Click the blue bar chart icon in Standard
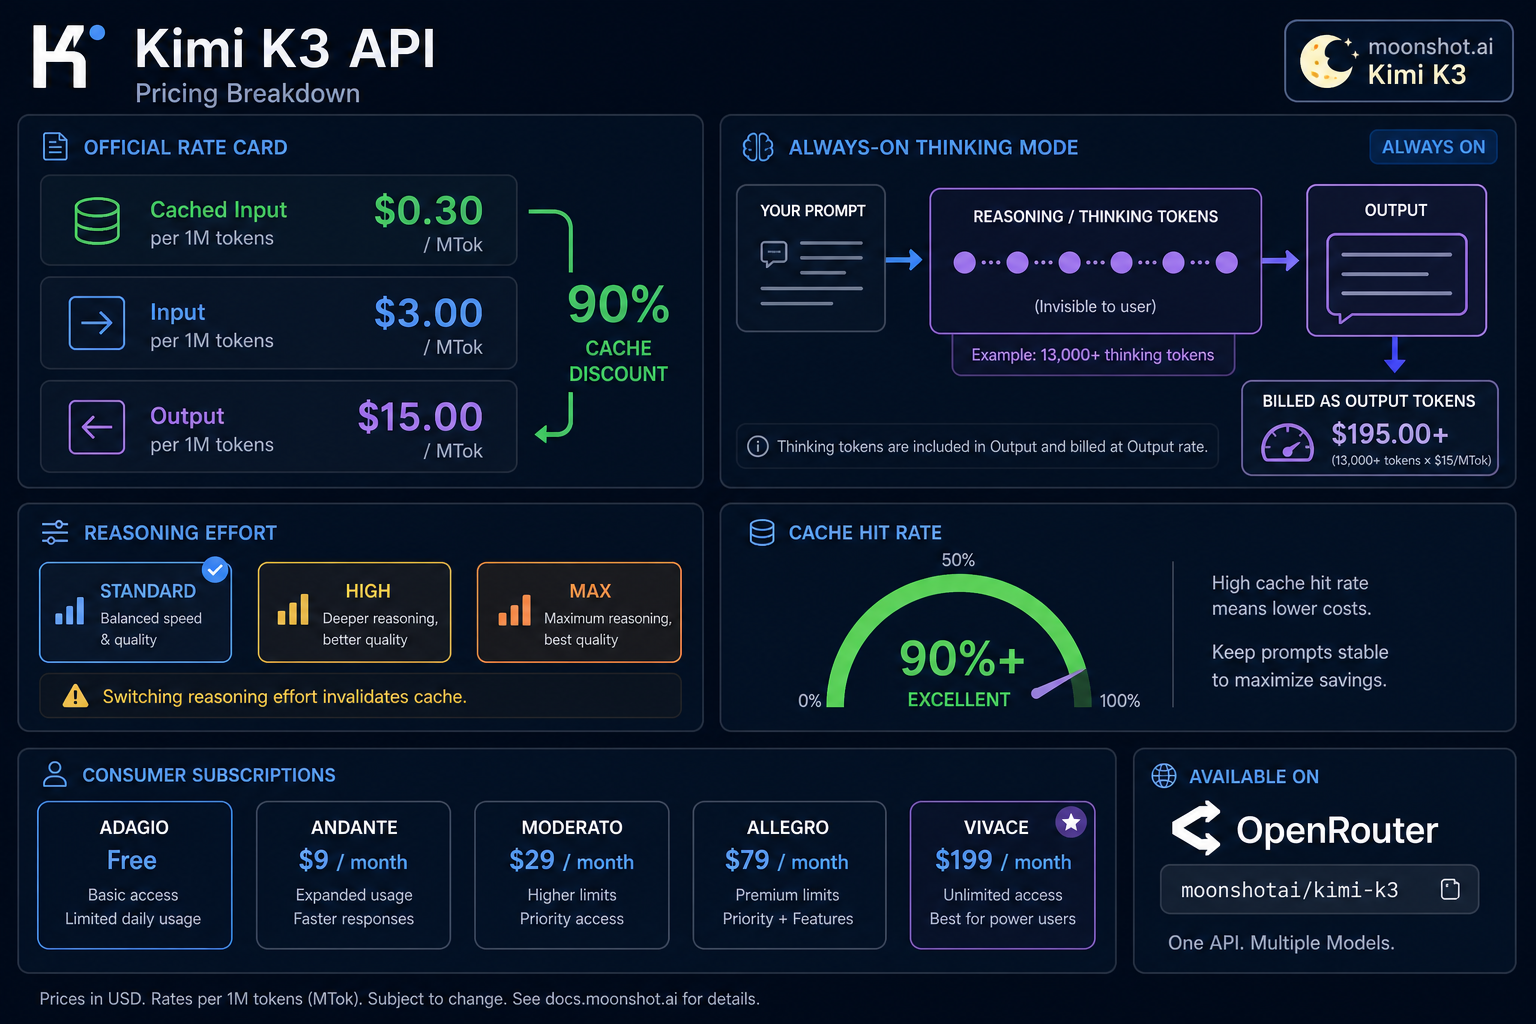This screenshot has height=1024, width=1536. (70, 610)
